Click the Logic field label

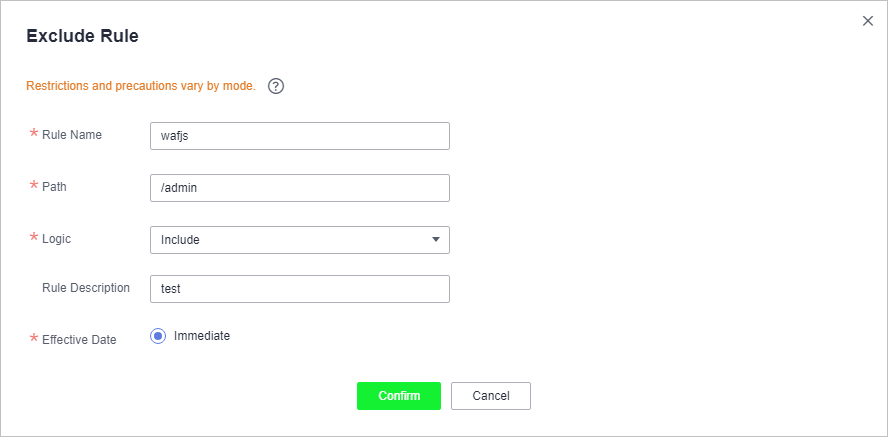tap(57, 239)
